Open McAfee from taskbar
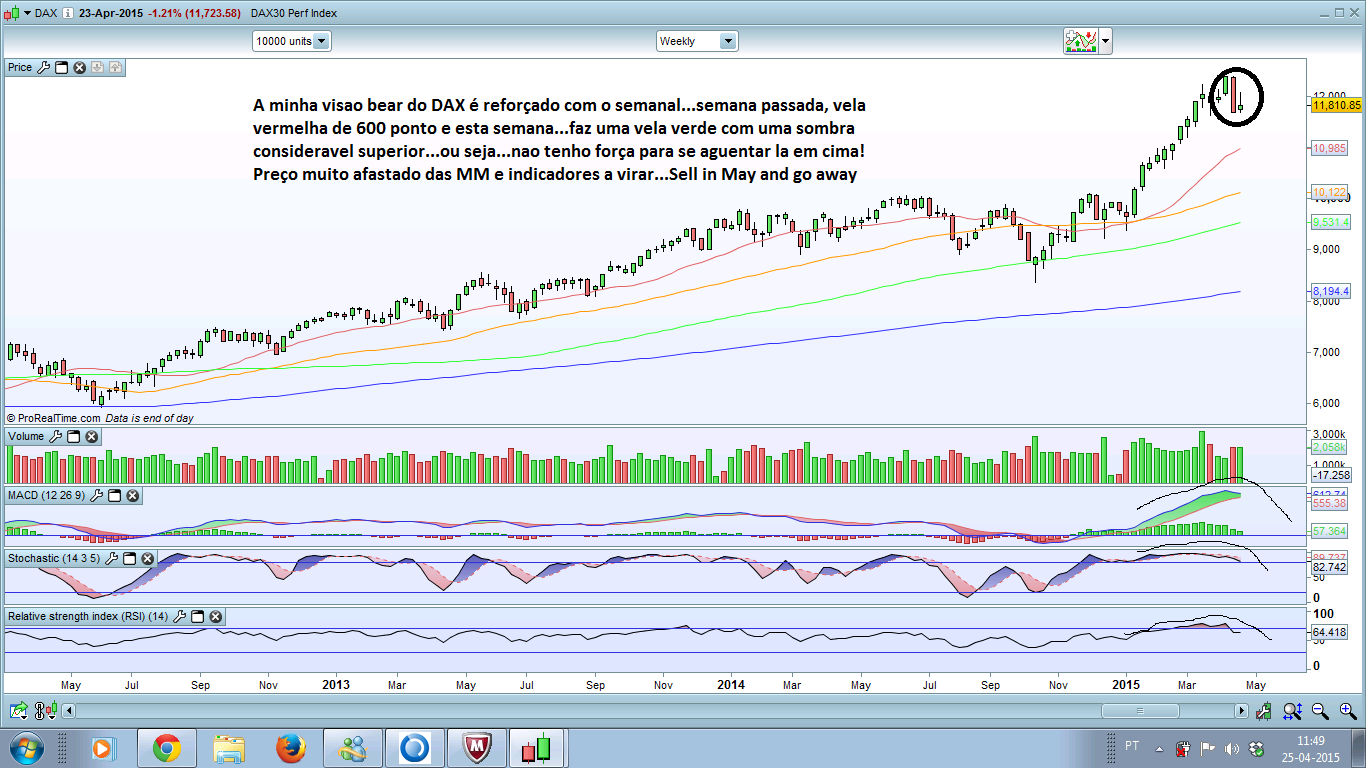 pyautogui.click(x=476, y=748)
